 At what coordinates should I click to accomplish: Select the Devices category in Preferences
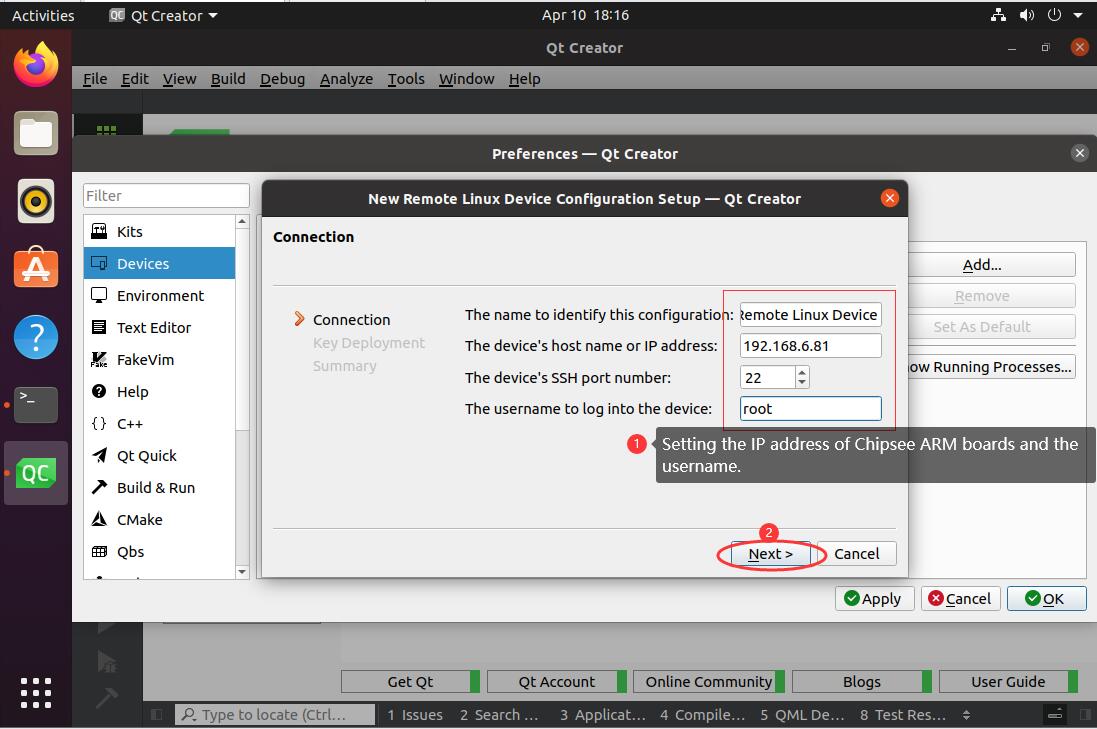pyautogui.click(x=160, y=264)
